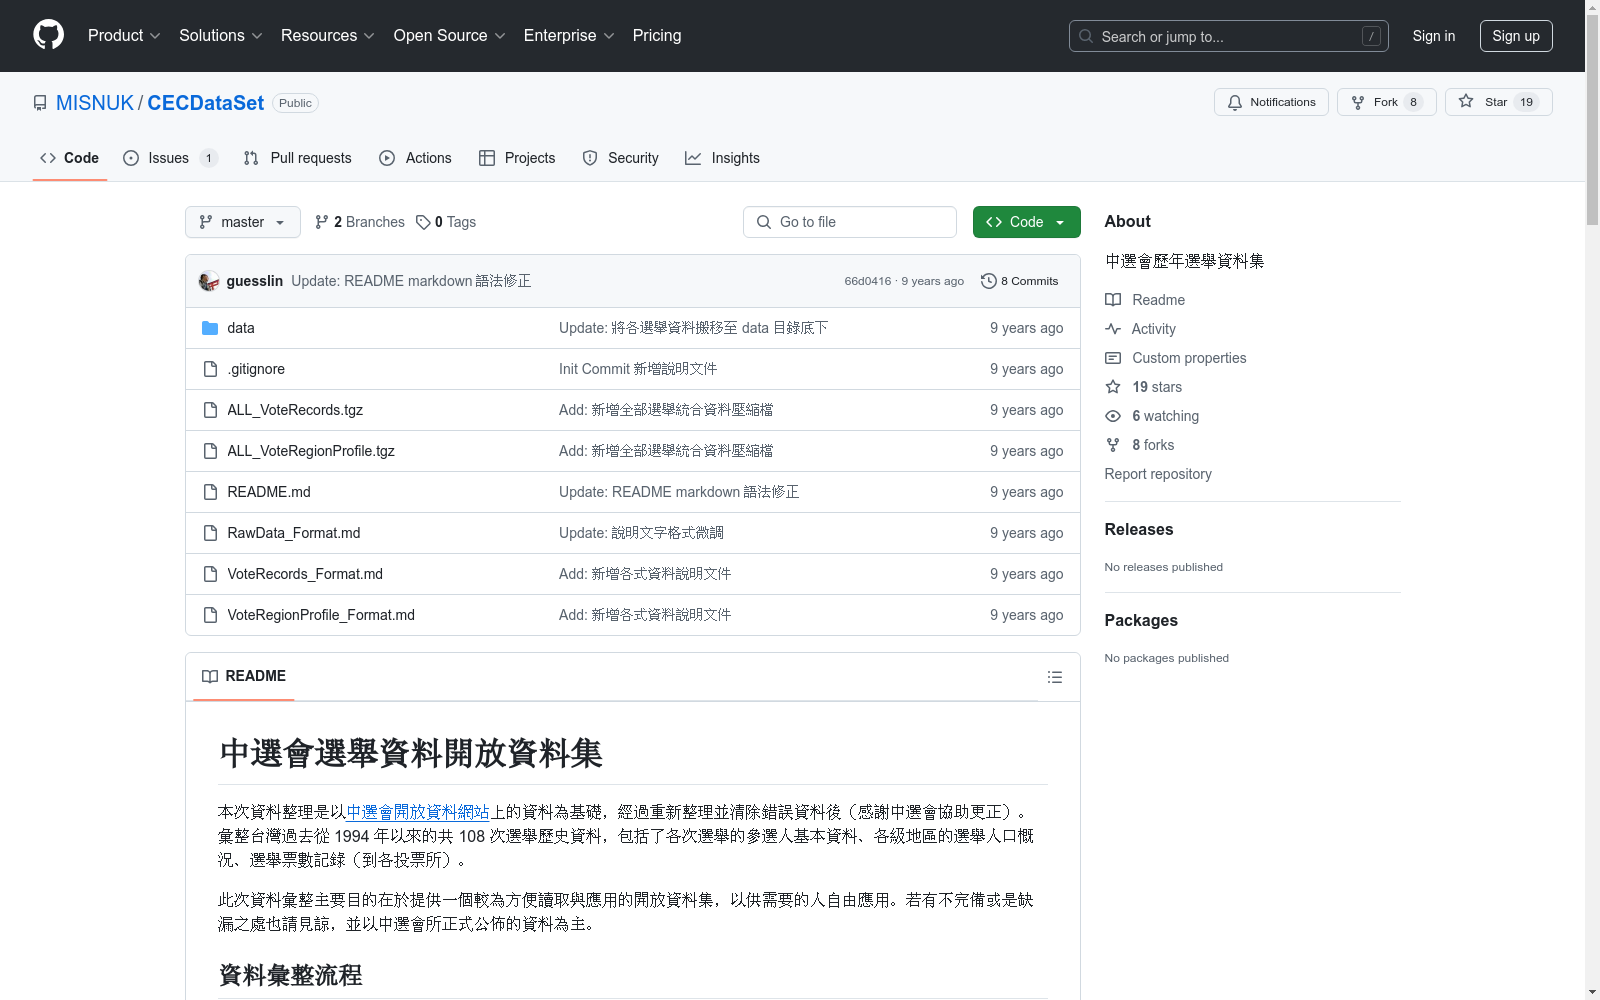
Task: Open the data folder name
Action: (x=241, y=328)
